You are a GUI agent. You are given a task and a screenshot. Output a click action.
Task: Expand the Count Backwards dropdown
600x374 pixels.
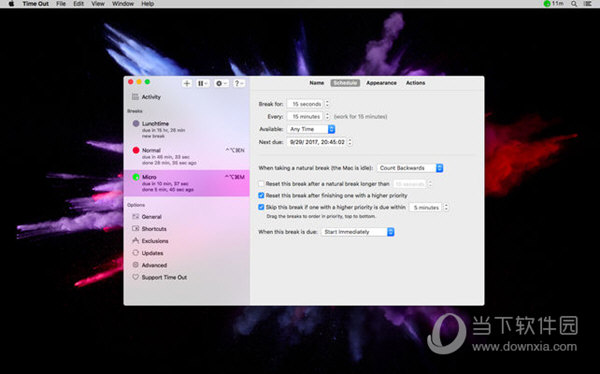coord(410,168)
